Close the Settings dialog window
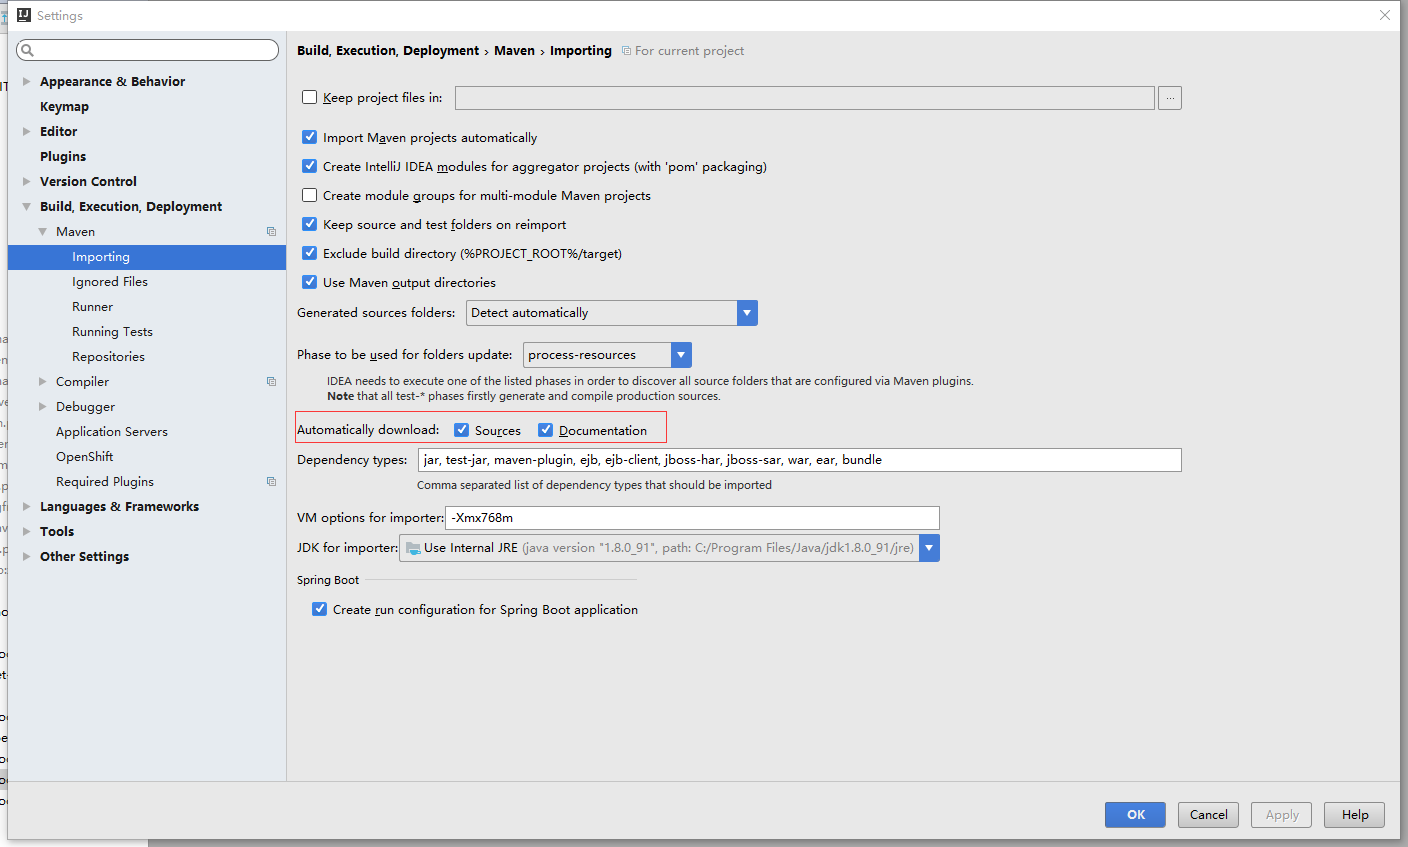1408x847 pixels. point(1385,15)
